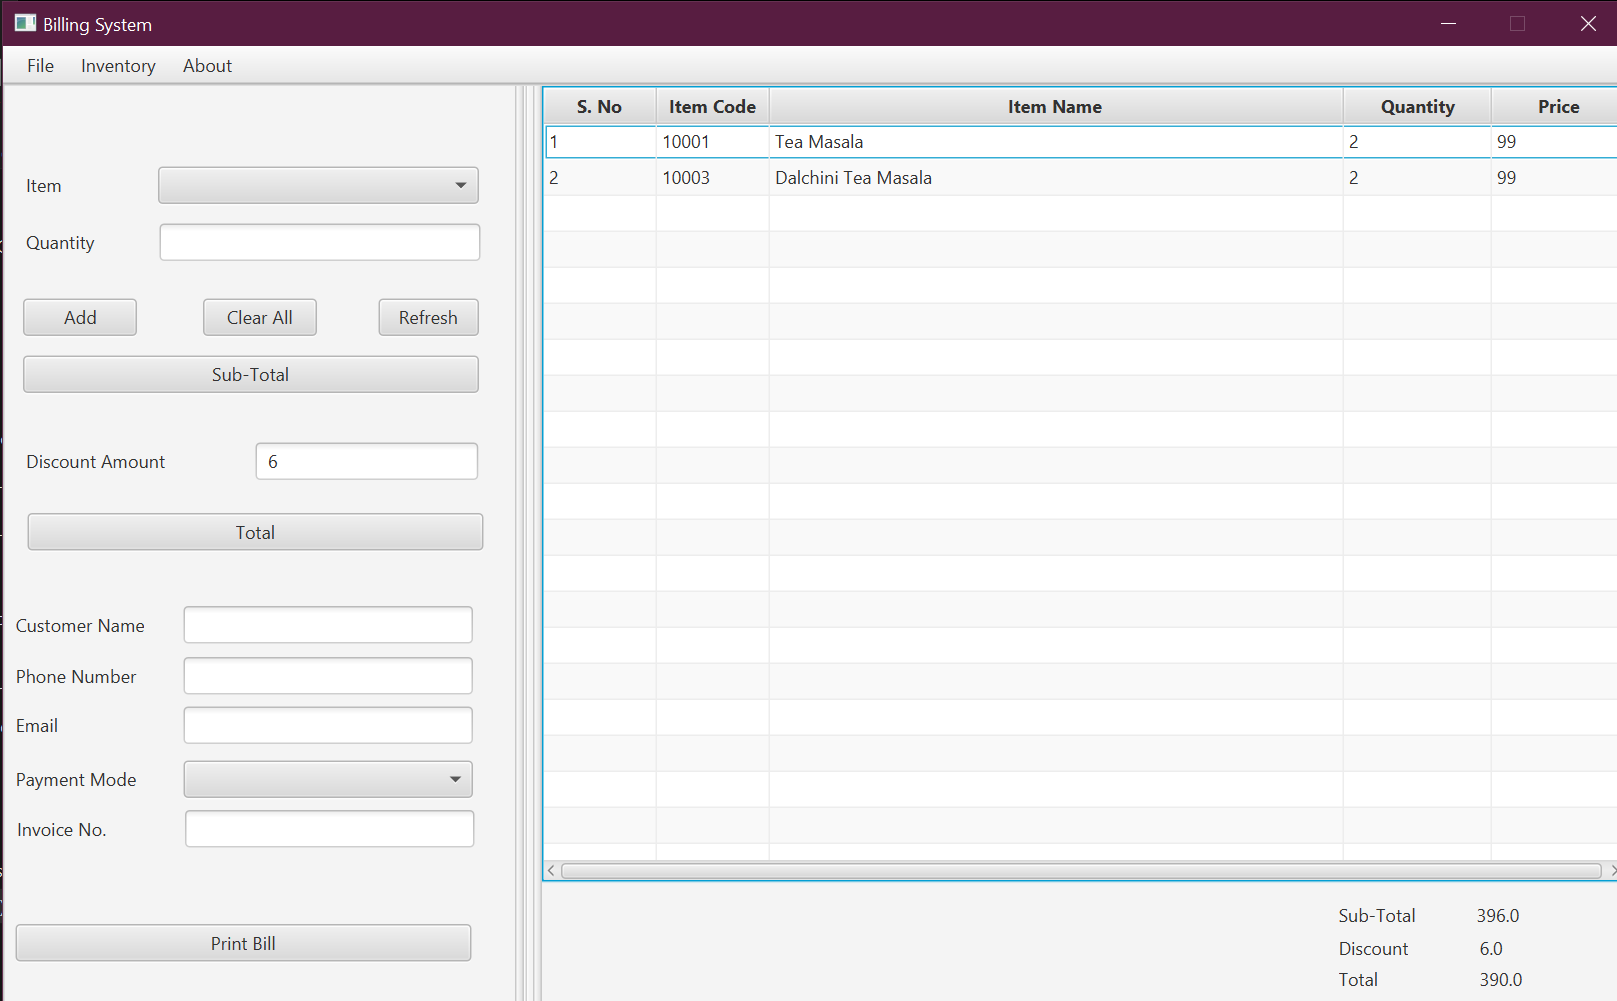
Task: Open the About menu
Action: pos(207,66)
